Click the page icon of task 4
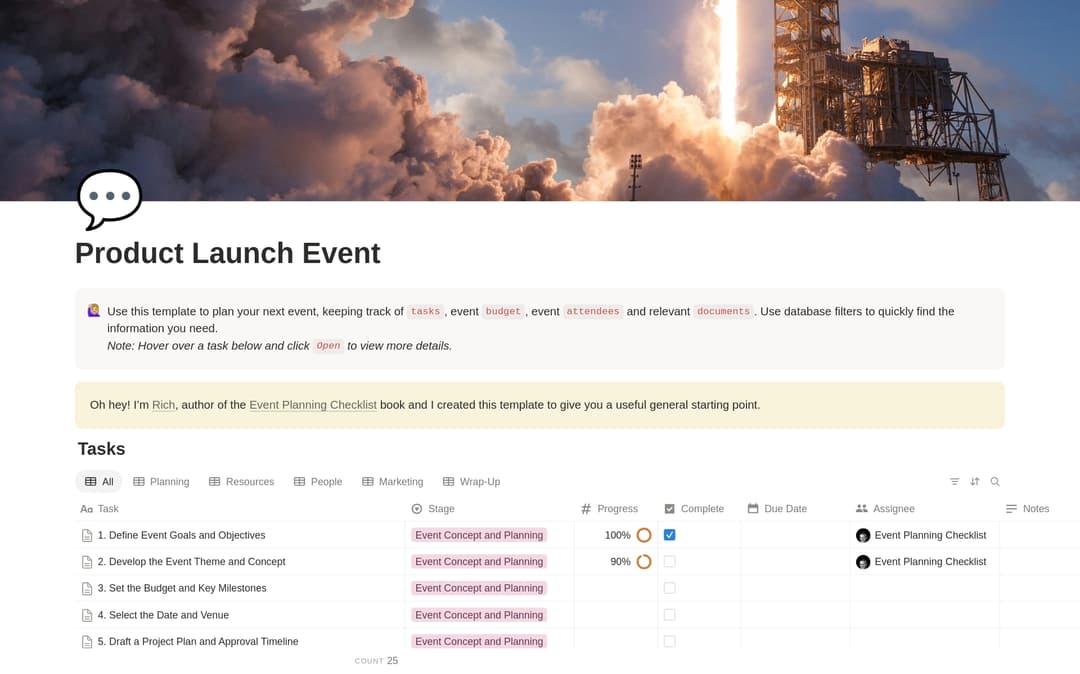The height and width of the screenshot is (674, 1080). pyautogui.click(x=87, y=615)
